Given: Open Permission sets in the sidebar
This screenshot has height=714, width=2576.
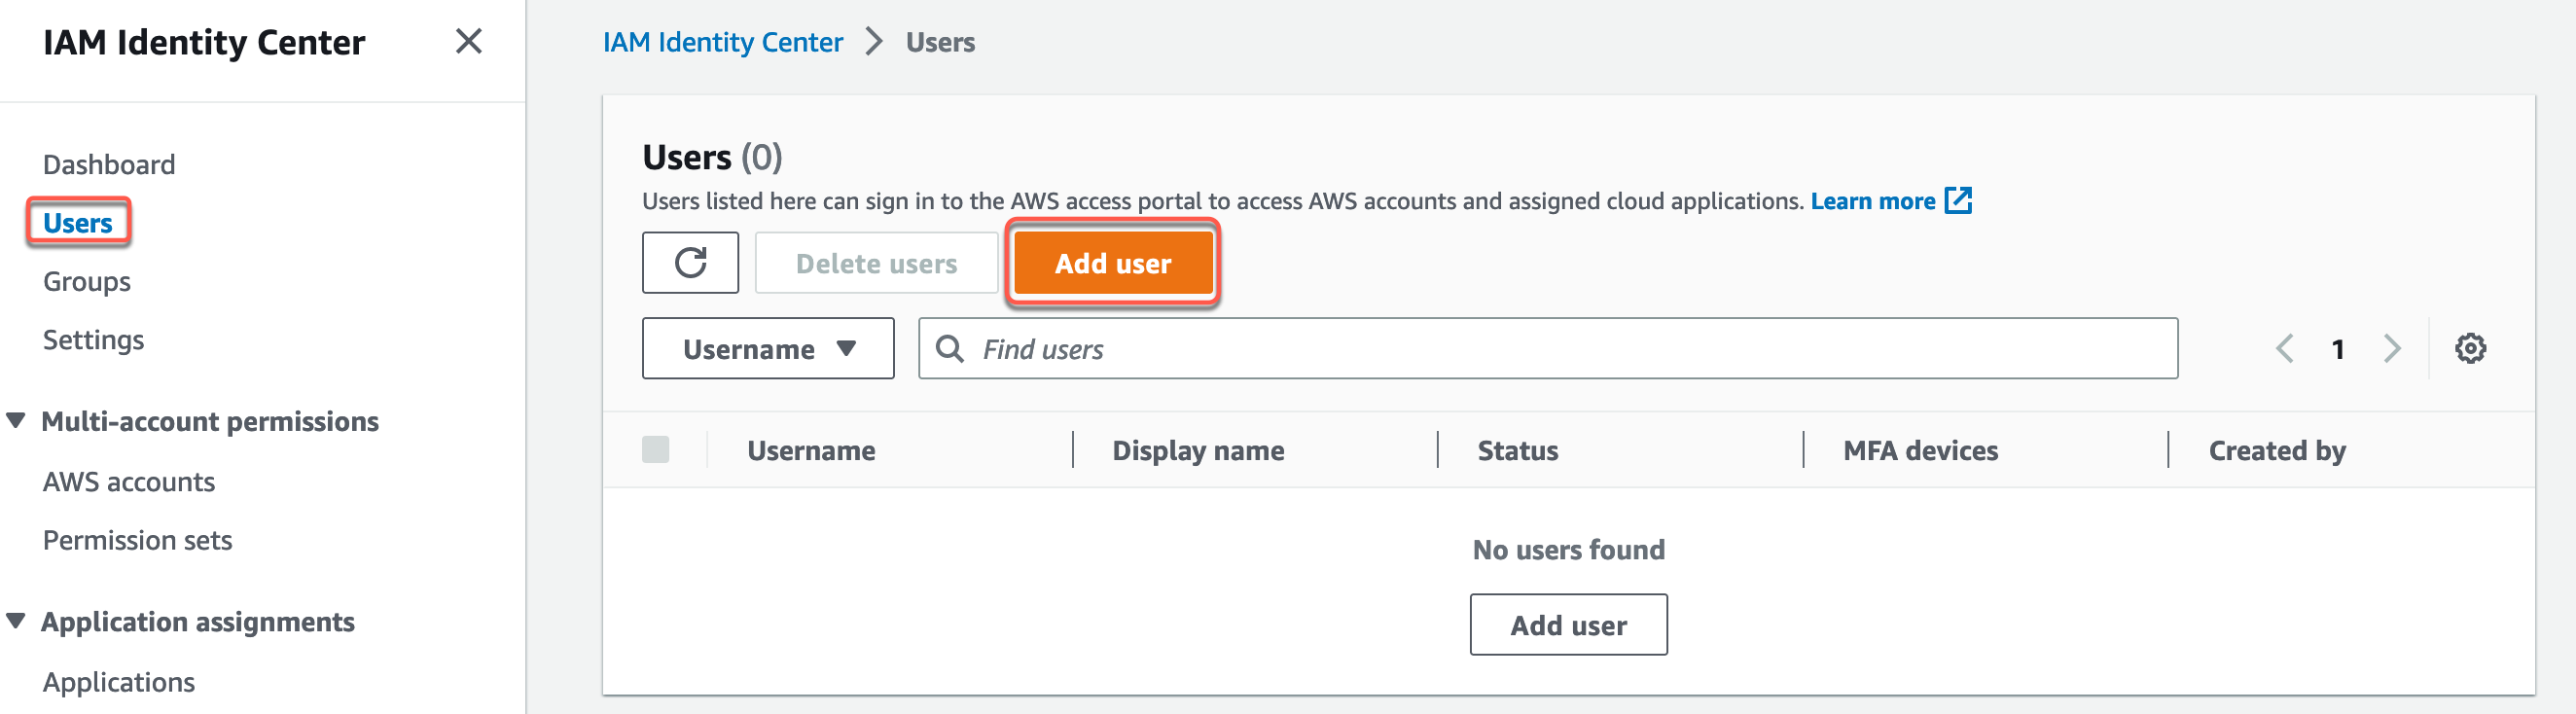Looking at the screenshot, I should coord(137,540).
